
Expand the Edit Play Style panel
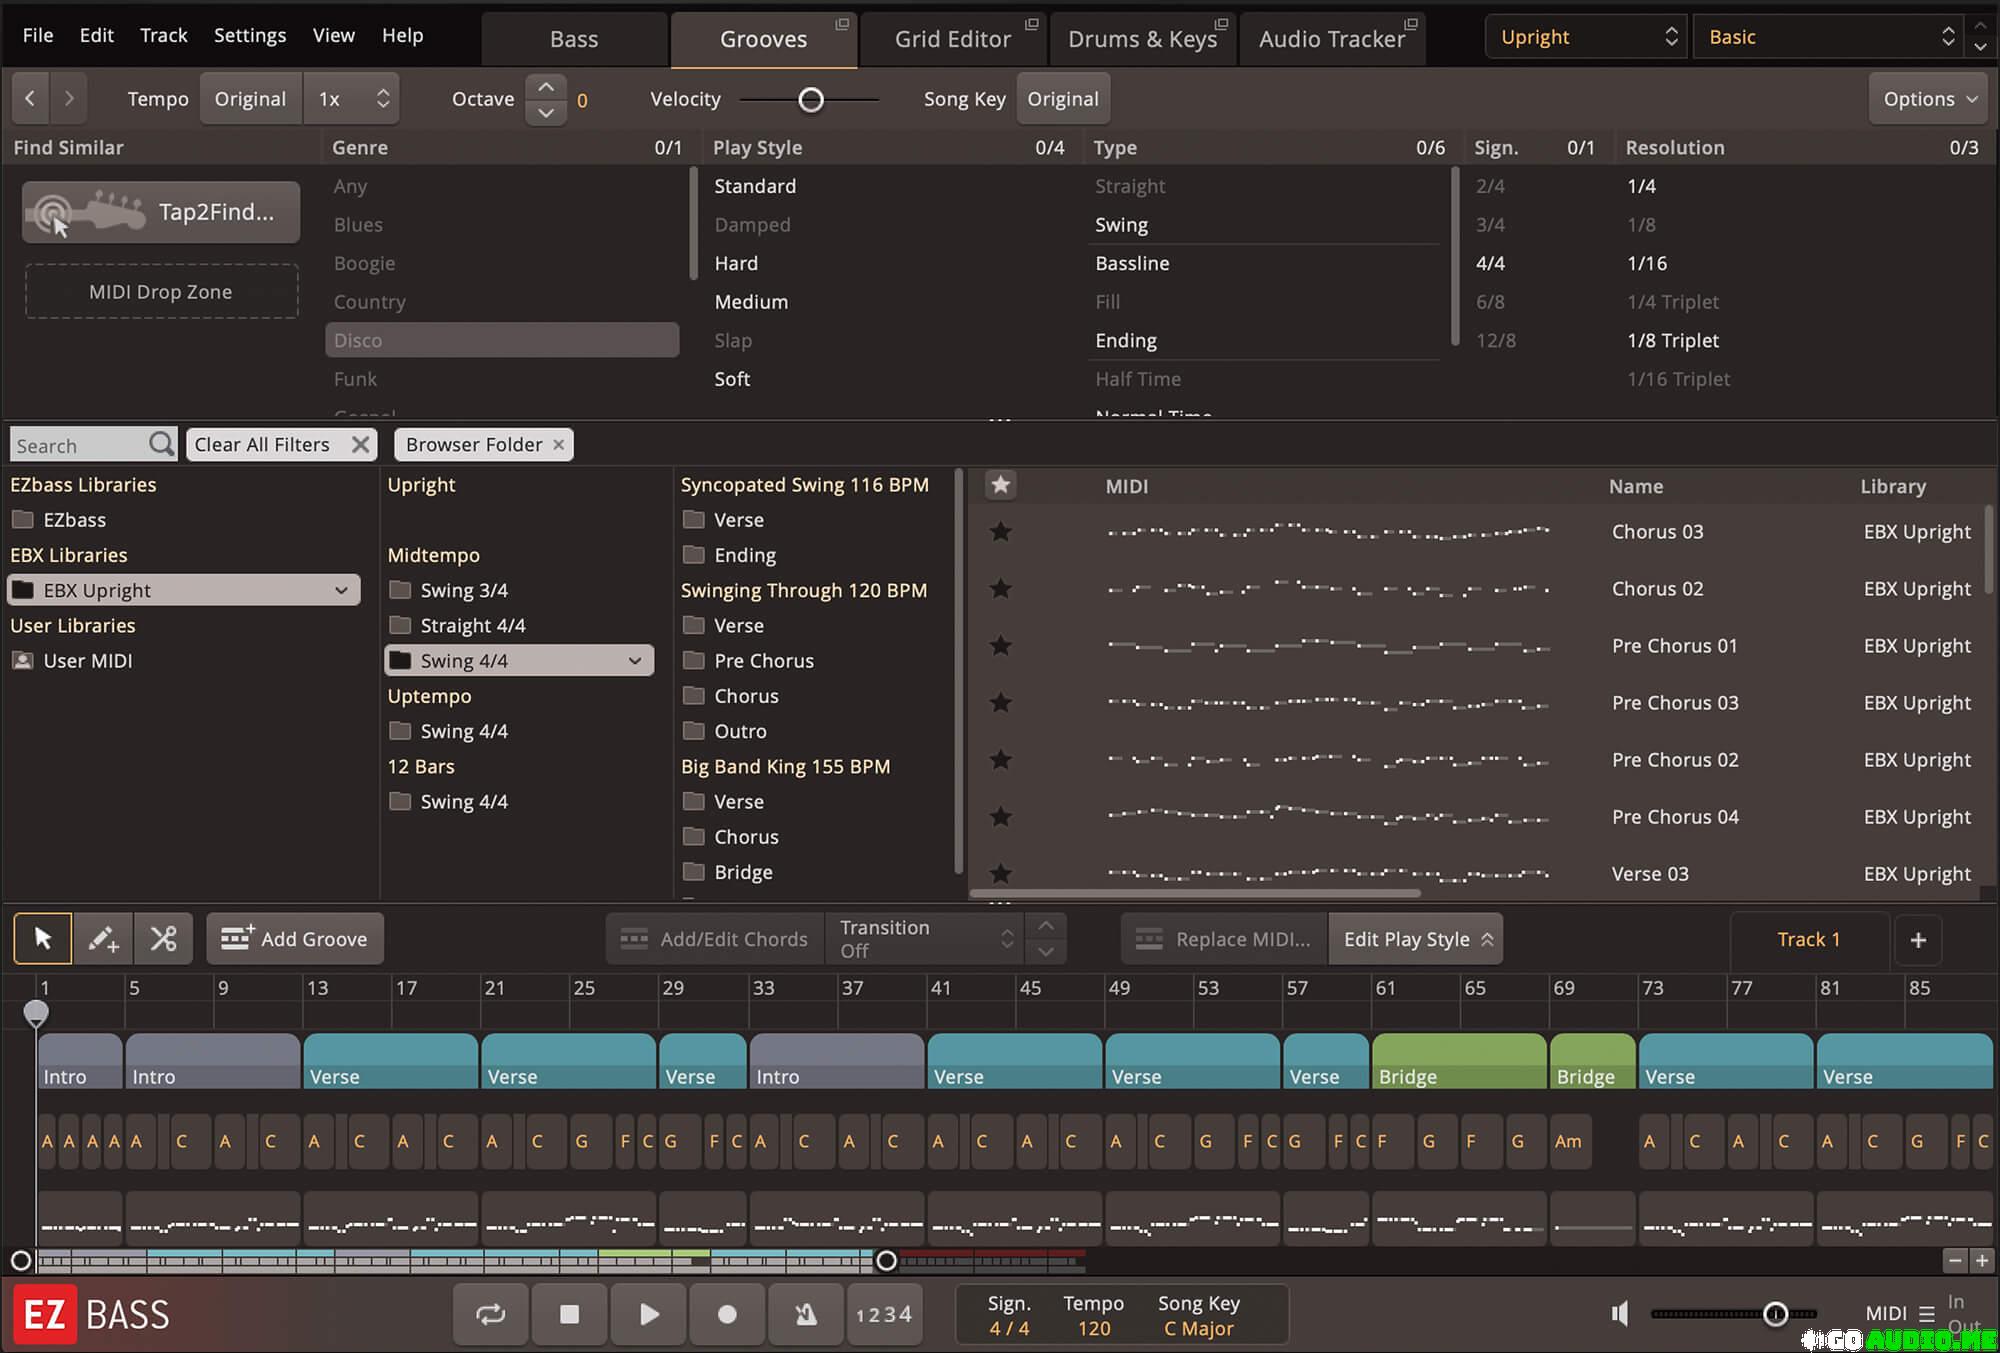[x=1416, y=938]
